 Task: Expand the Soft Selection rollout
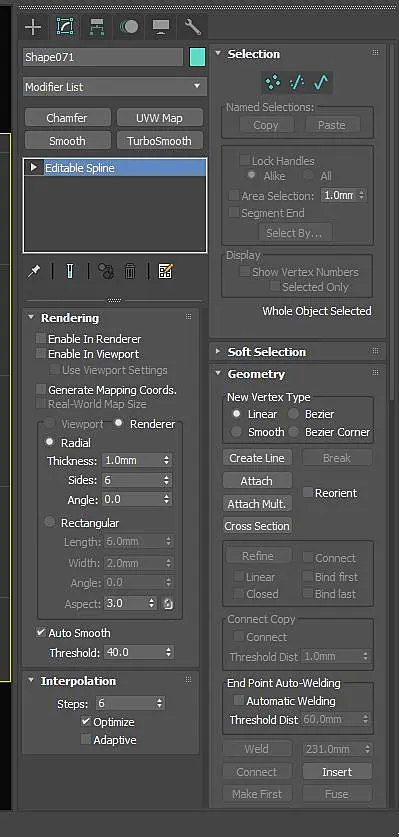coord(218,351)
